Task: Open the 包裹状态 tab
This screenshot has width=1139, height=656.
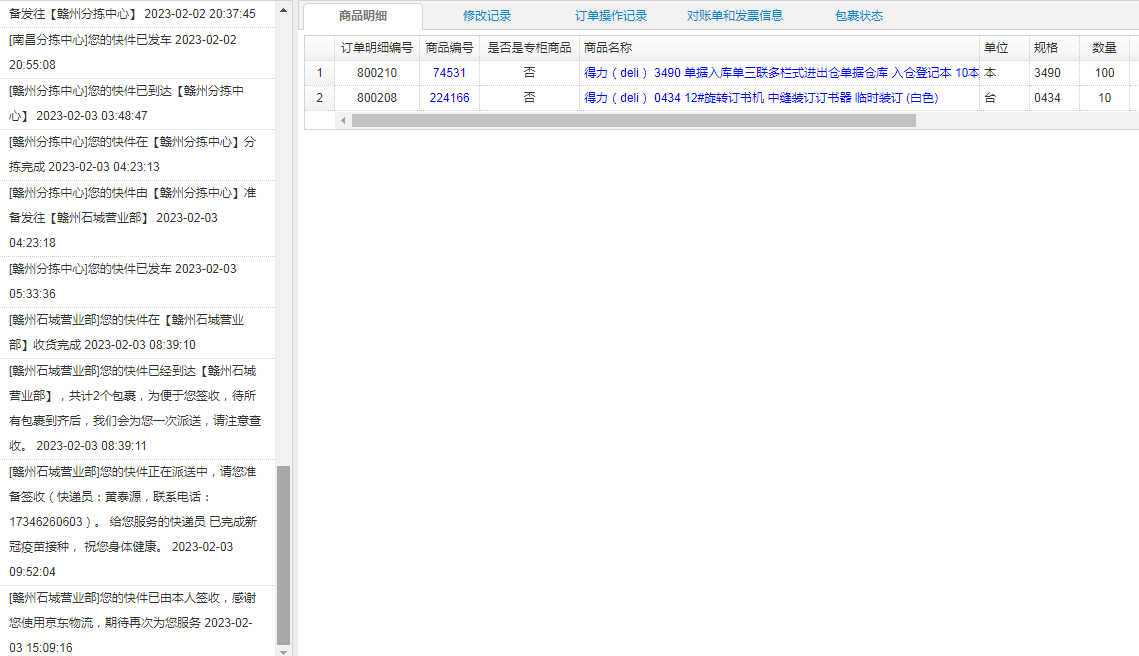Action: point(859,16)
